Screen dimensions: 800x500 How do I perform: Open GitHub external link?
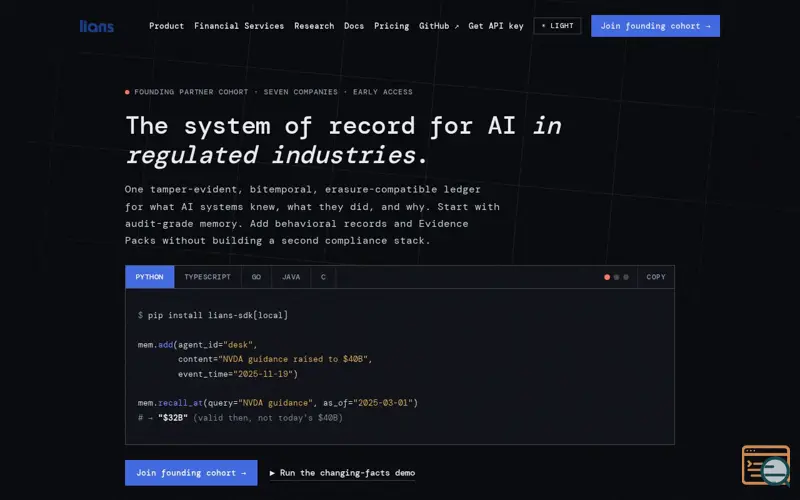coord(439,26)
